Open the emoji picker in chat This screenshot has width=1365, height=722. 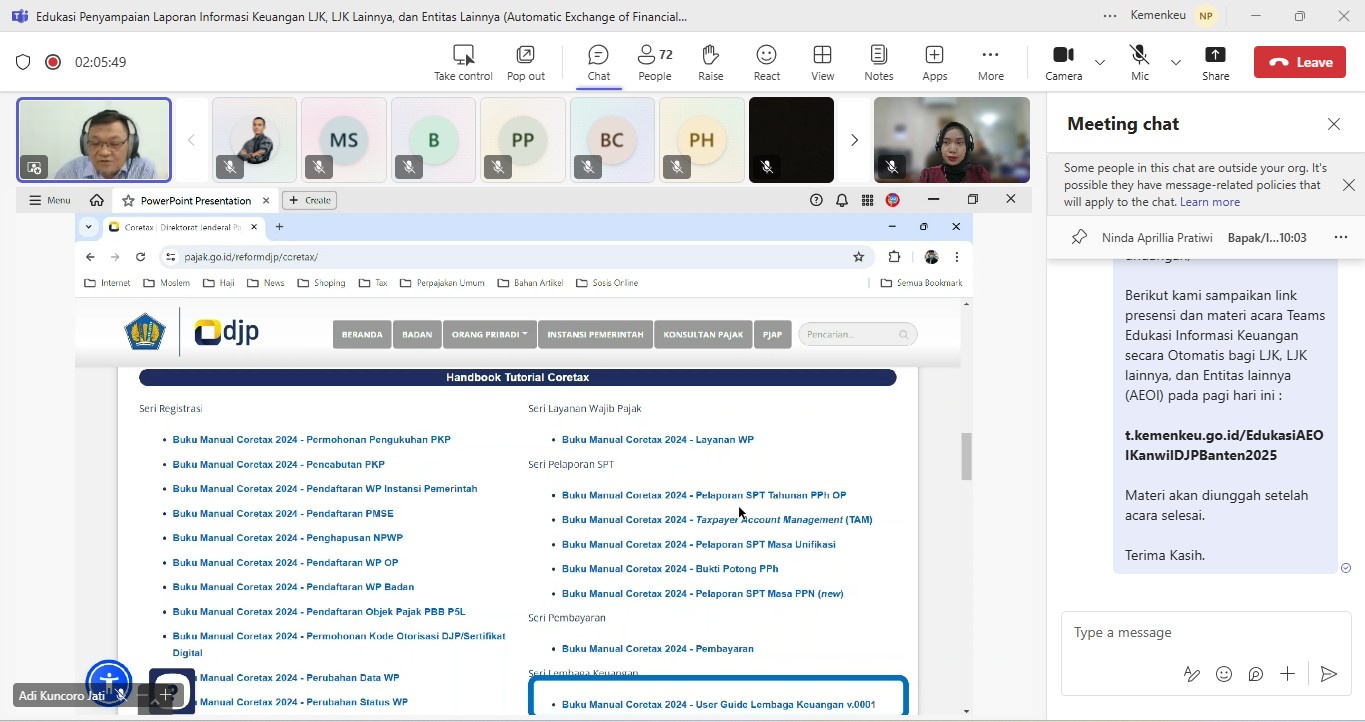point(1224,674)
